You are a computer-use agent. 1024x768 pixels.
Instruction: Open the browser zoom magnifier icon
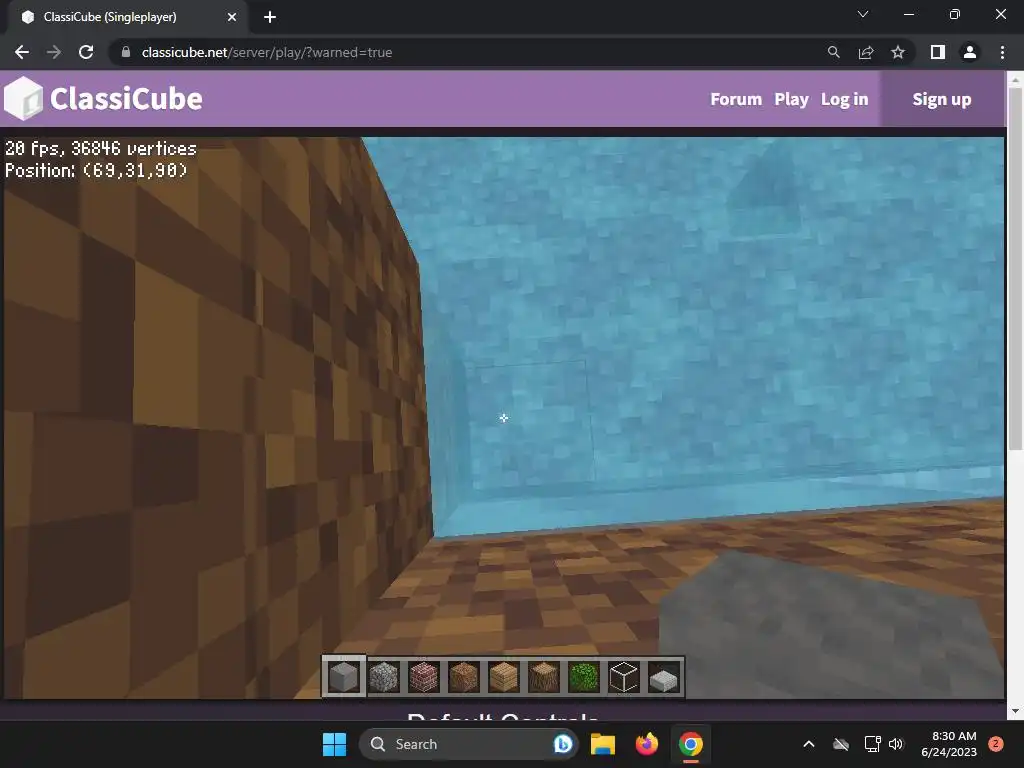tap(833, 52)
